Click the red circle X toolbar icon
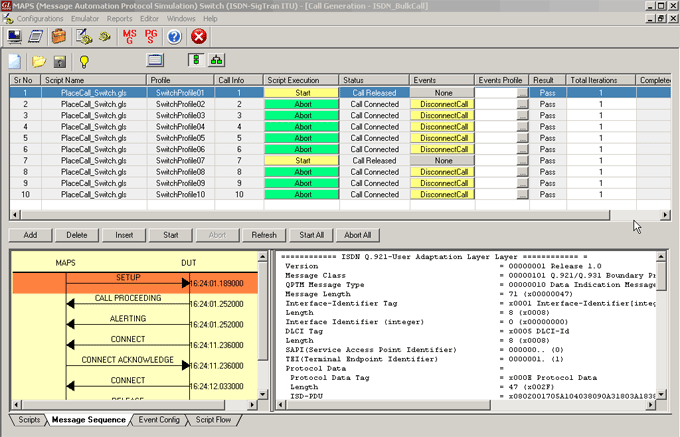This screenshot has height=437, width=680. [199, 36]
